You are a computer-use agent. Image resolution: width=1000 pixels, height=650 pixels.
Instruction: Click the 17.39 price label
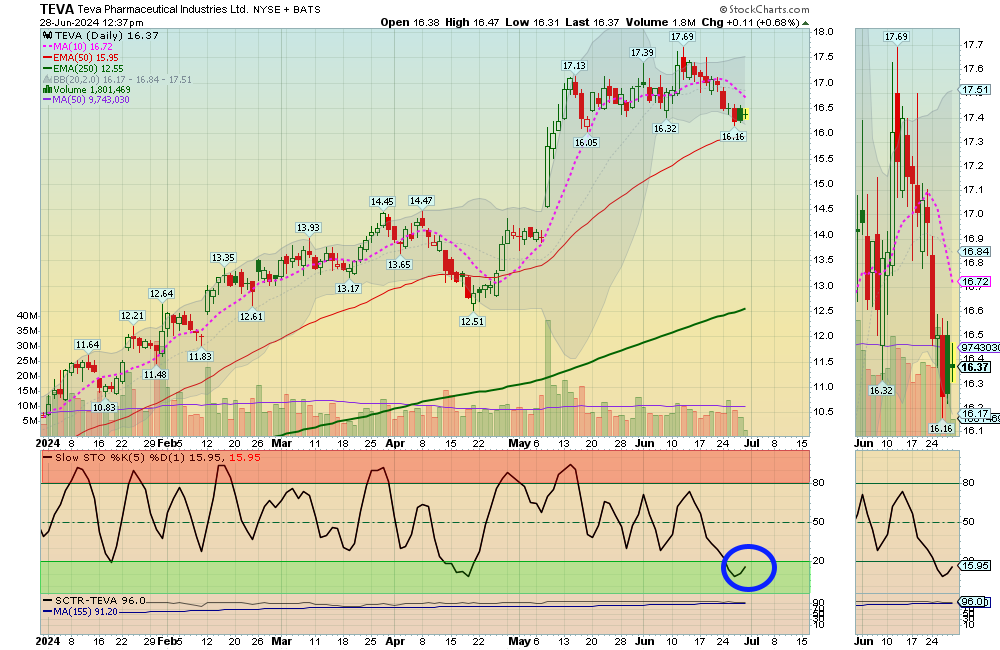(642, 52)
